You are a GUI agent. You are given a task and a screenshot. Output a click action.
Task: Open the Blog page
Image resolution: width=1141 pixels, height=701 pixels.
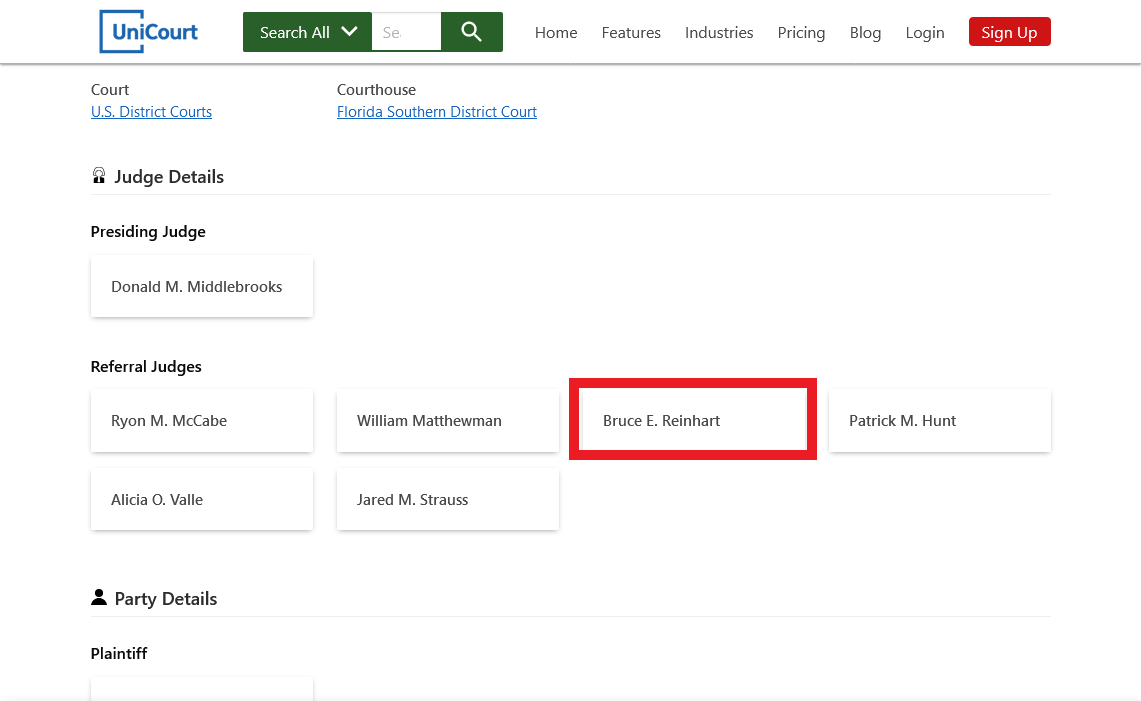click(865, 33)
